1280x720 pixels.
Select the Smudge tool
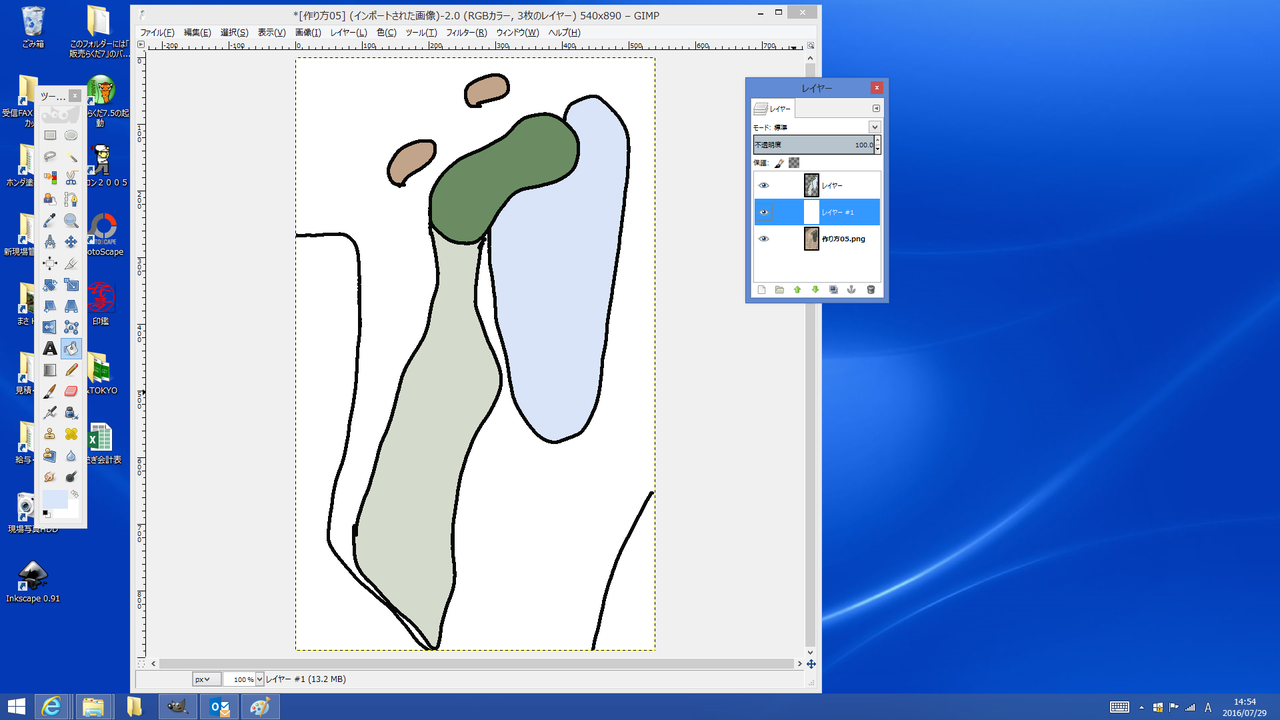pyautogui.click(x=50, y=477)
